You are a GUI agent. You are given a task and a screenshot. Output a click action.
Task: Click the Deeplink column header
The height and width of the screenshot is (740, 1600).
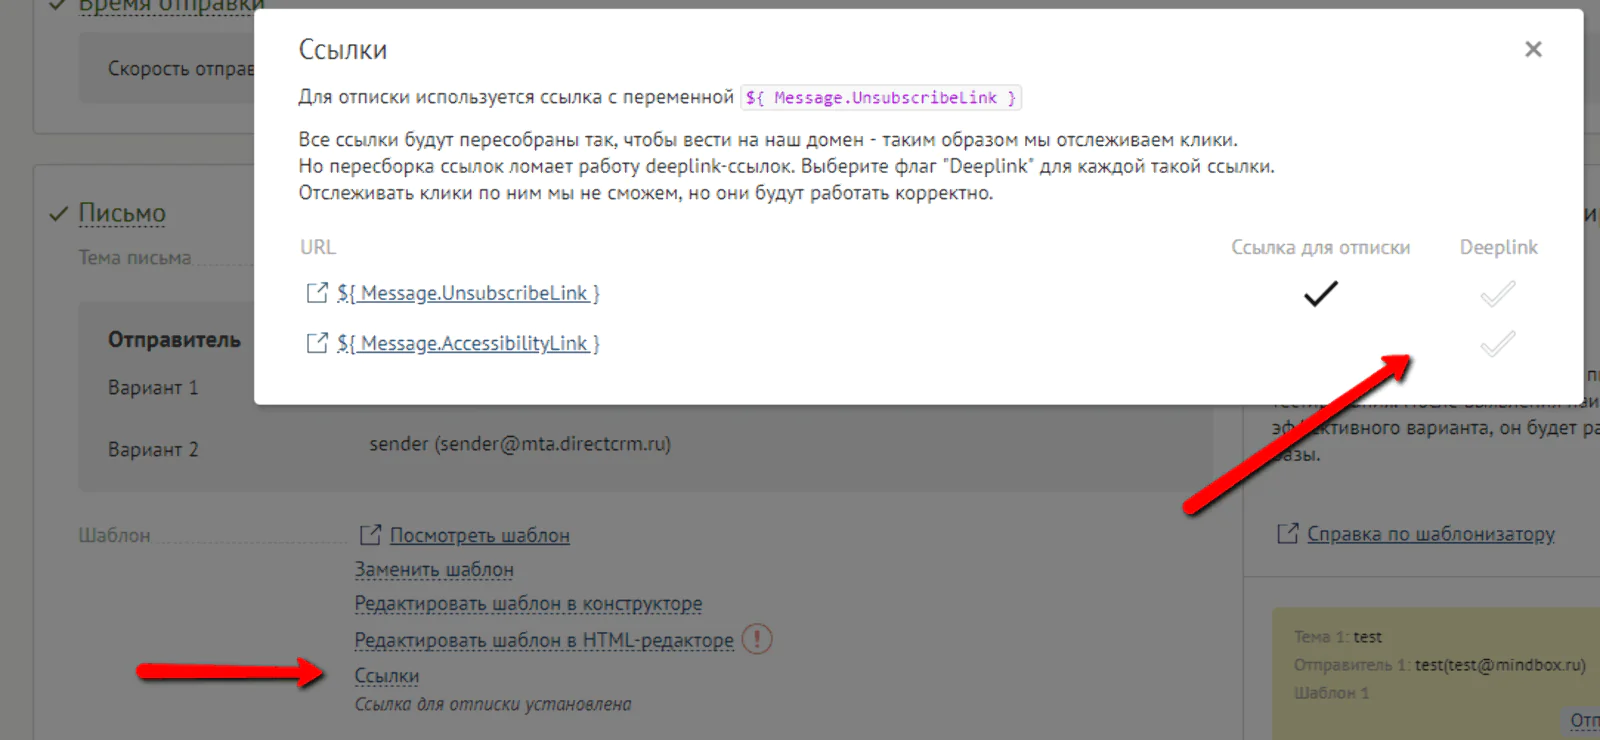(1498, 247)
